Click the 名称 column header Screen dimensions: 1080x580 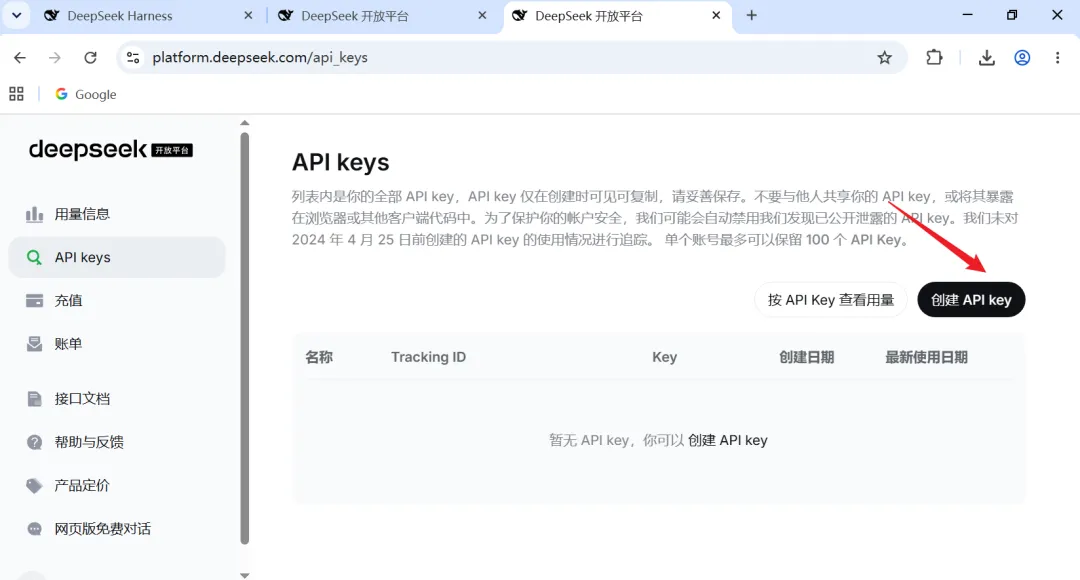click(319, 357)
